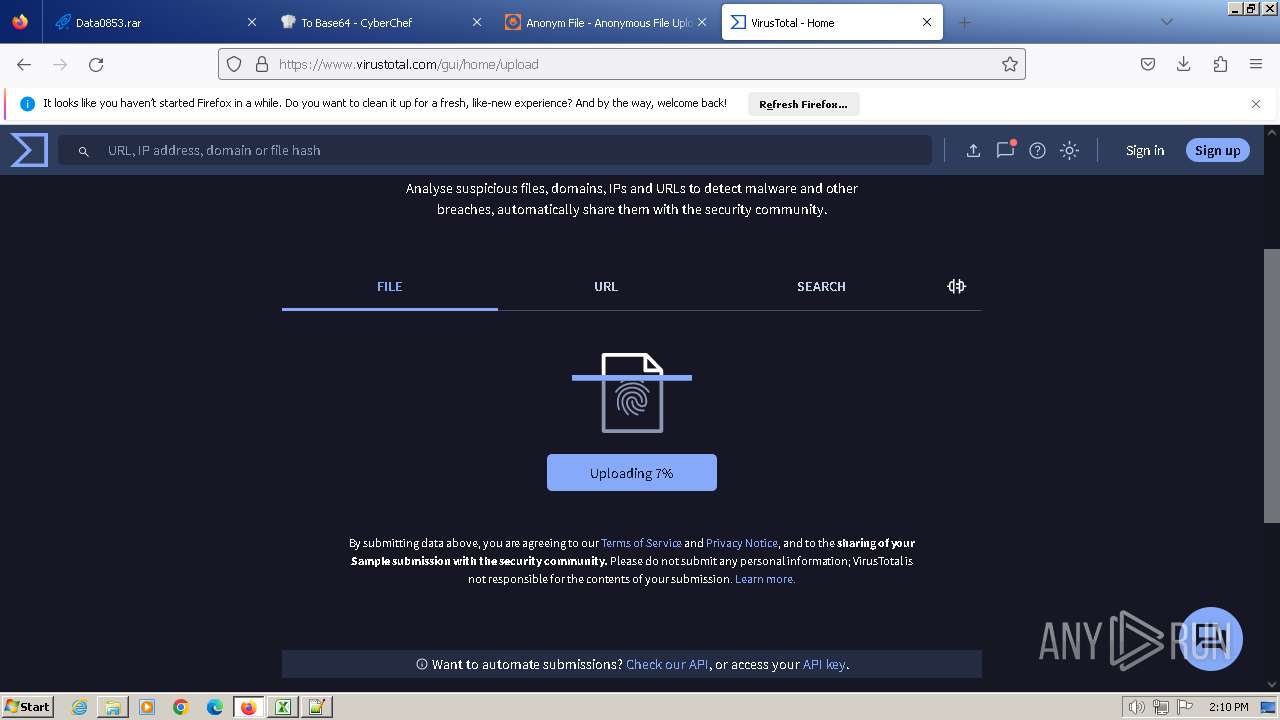Click the Sign up button
This screenshot has width=1280, height=720.
click(1217, 150)
